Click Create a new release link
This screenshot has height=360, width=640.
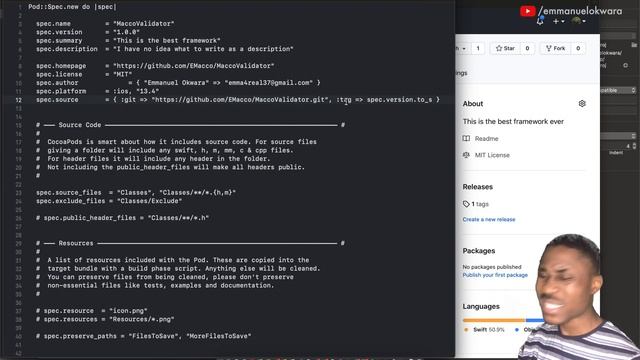[489, 220]
